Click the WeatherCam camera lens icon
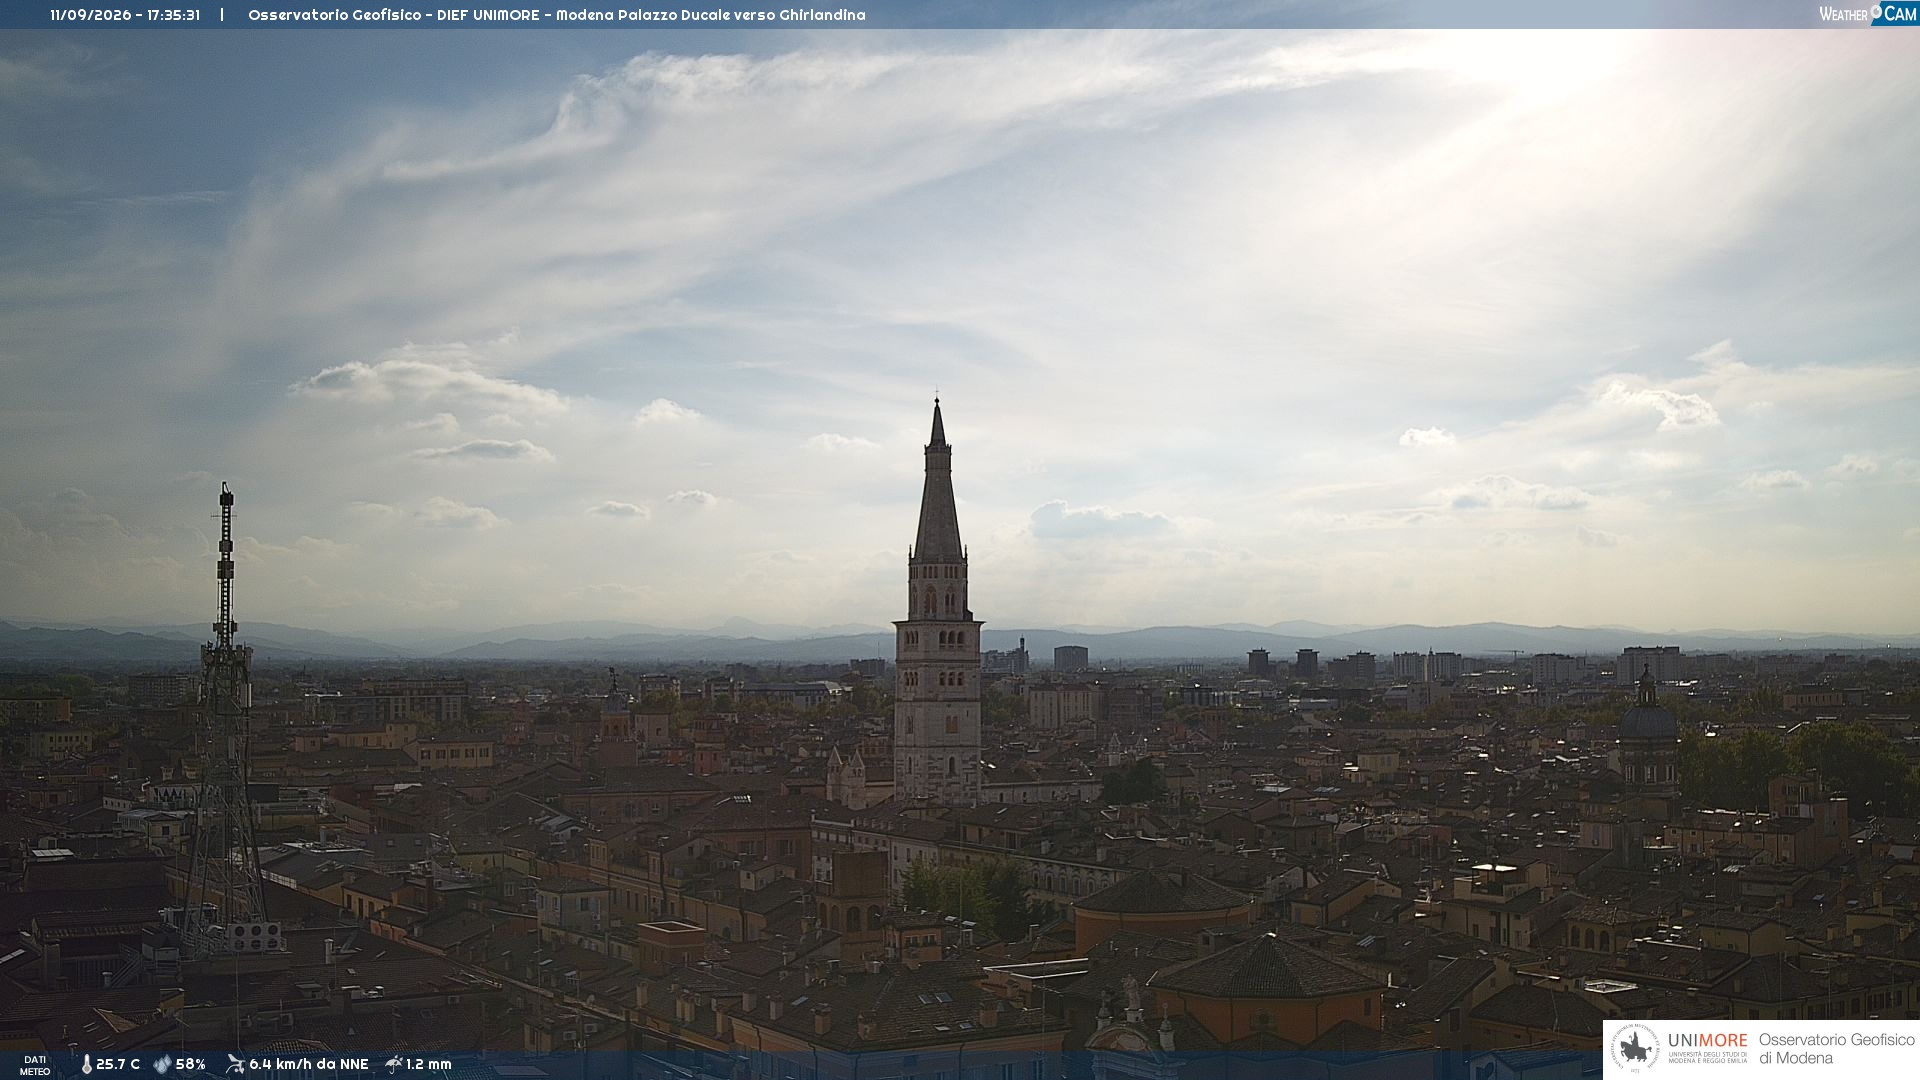The width and height of the screenshot is (1920, 1080). tap(1877, 11)
